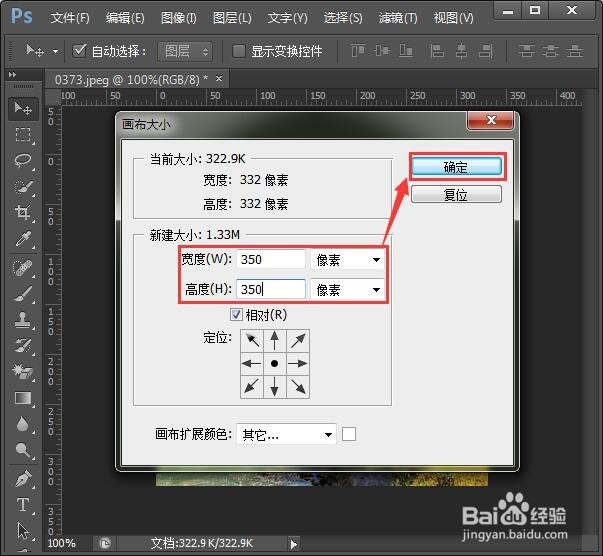The image size is (603, 556).
Task: Open the 滤镜(T) menu
Action: pos(398,18)
